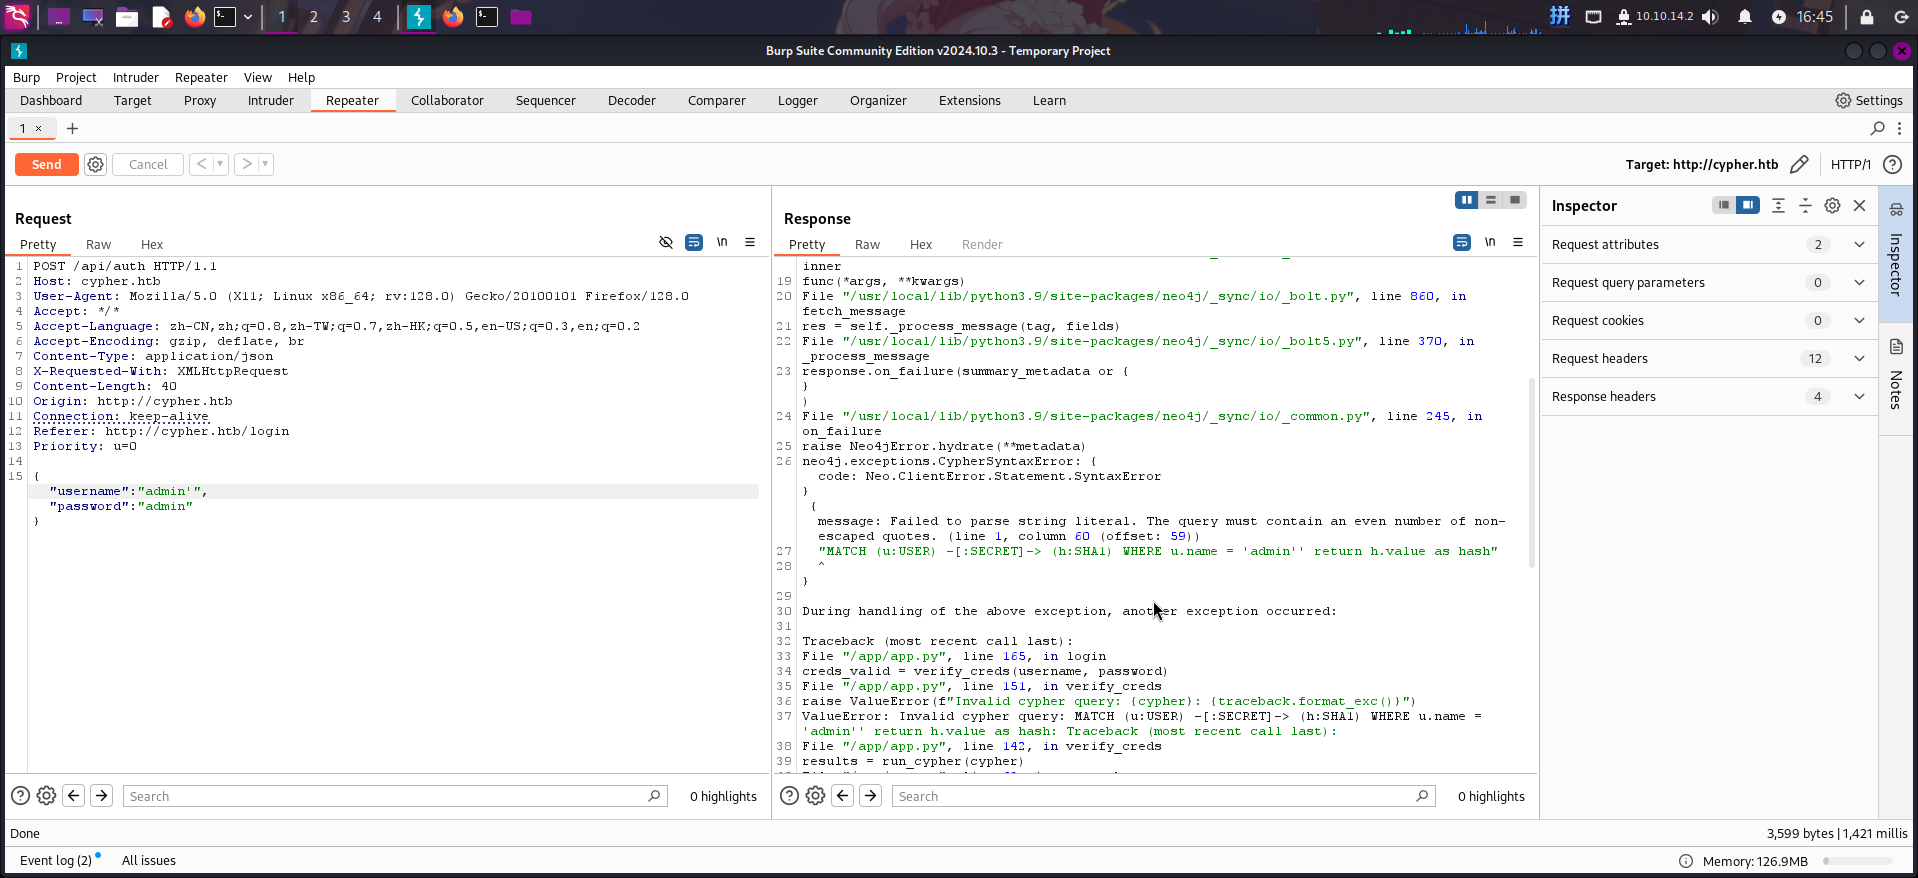Open the Burp menu
This screenshot has width=1918, height=878.
pyautogui.click(x=26, y=77)
